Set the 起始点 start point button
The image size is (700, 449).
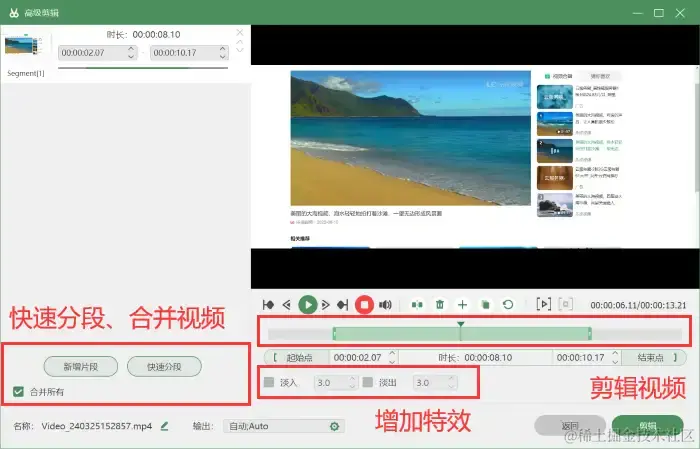pos(296,358)
